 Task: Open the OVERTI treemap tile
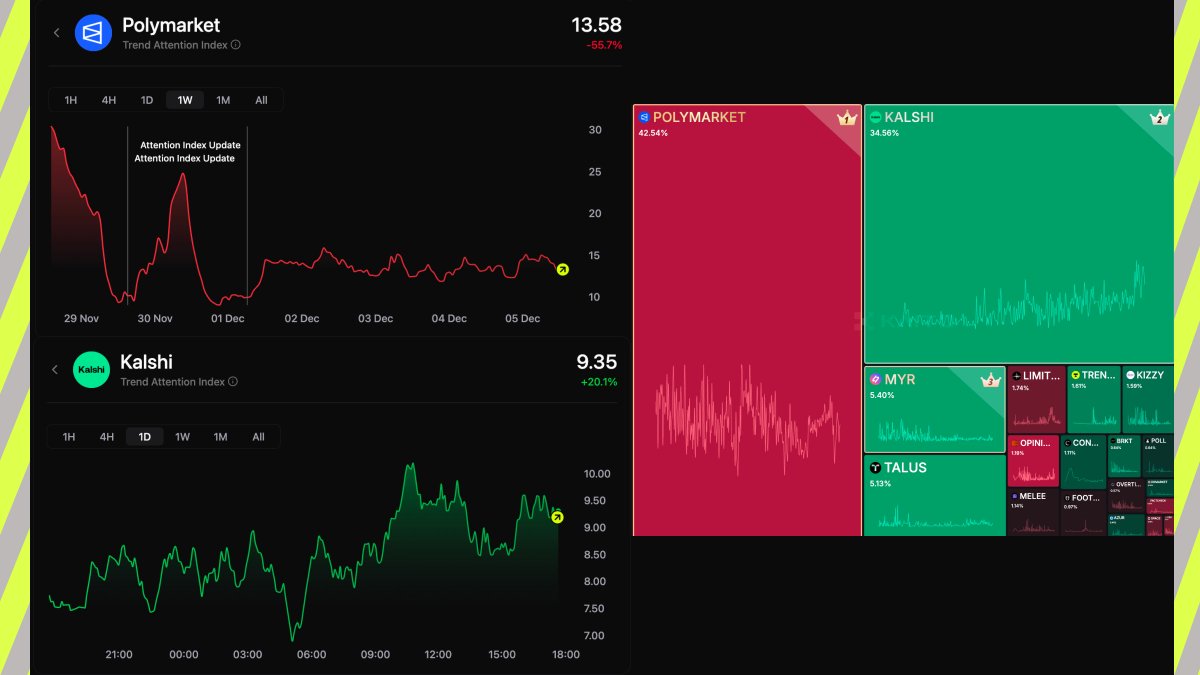pyautogui.click(x=1126, y=495)
